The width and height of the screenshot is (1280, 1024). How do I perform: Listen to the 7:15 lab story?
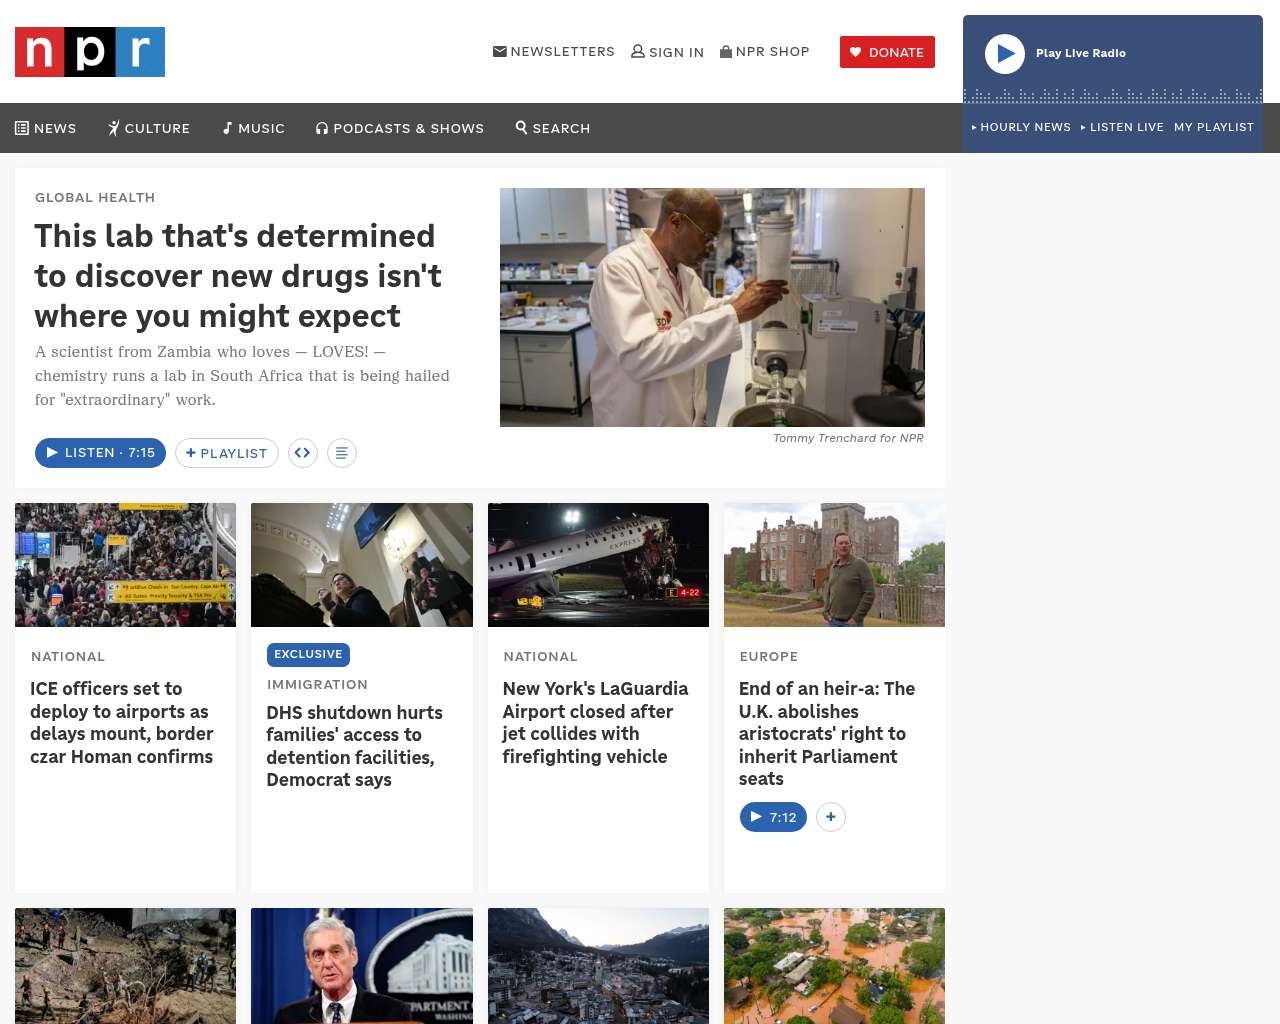pyautogui.click(x=100, y=453)
